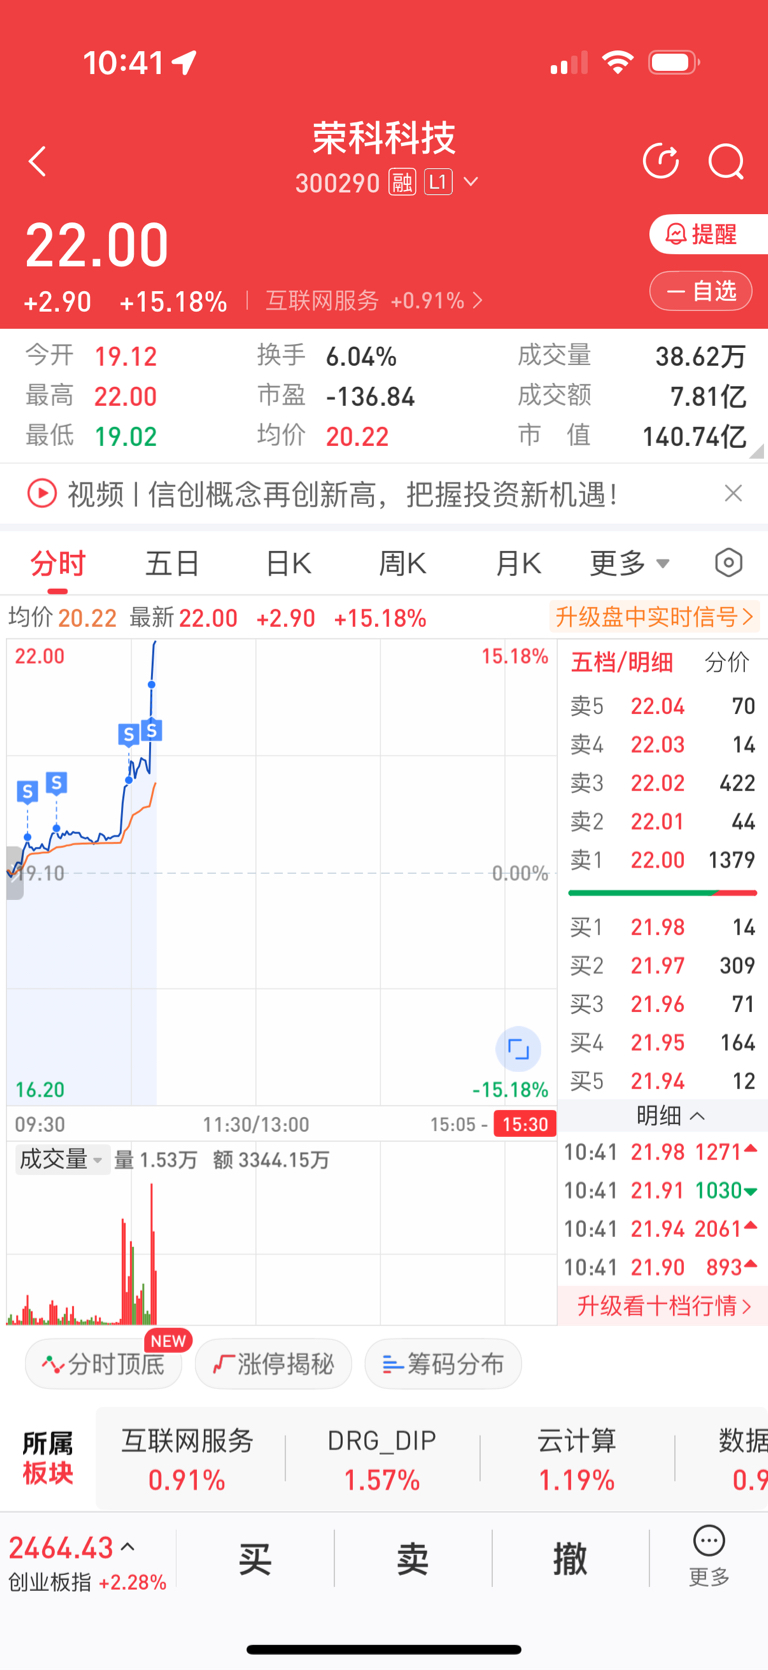Screen dimensions: 768x1670
Task: Tap the chart left edge drawer handle
Action: [x=14, y=873]
